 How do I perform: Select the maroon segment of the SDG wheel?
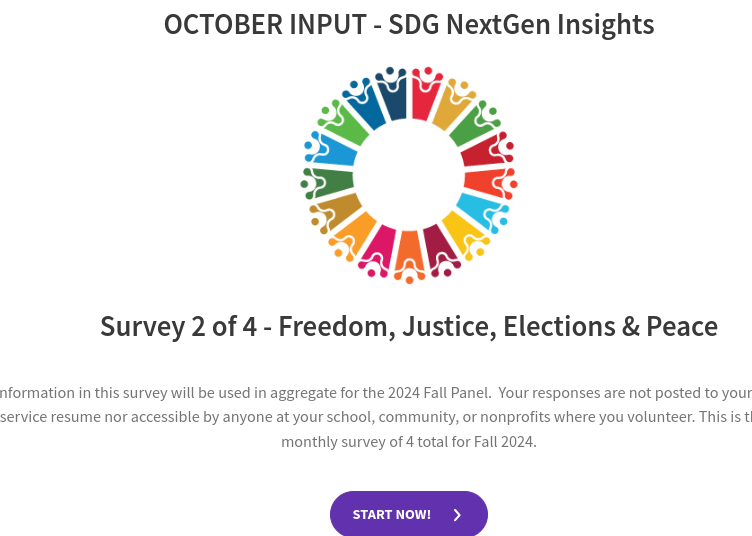pos(437,248)
